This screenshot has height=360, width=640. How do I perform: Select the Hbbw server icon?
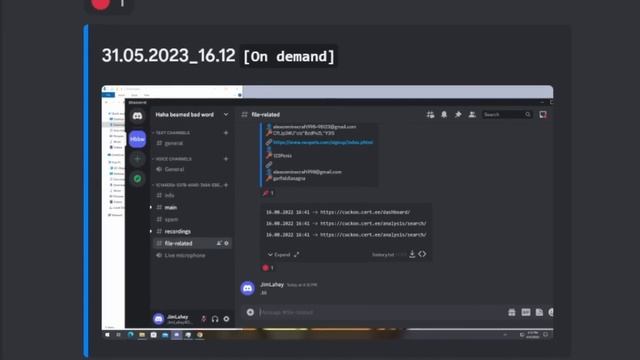(137, 139)
